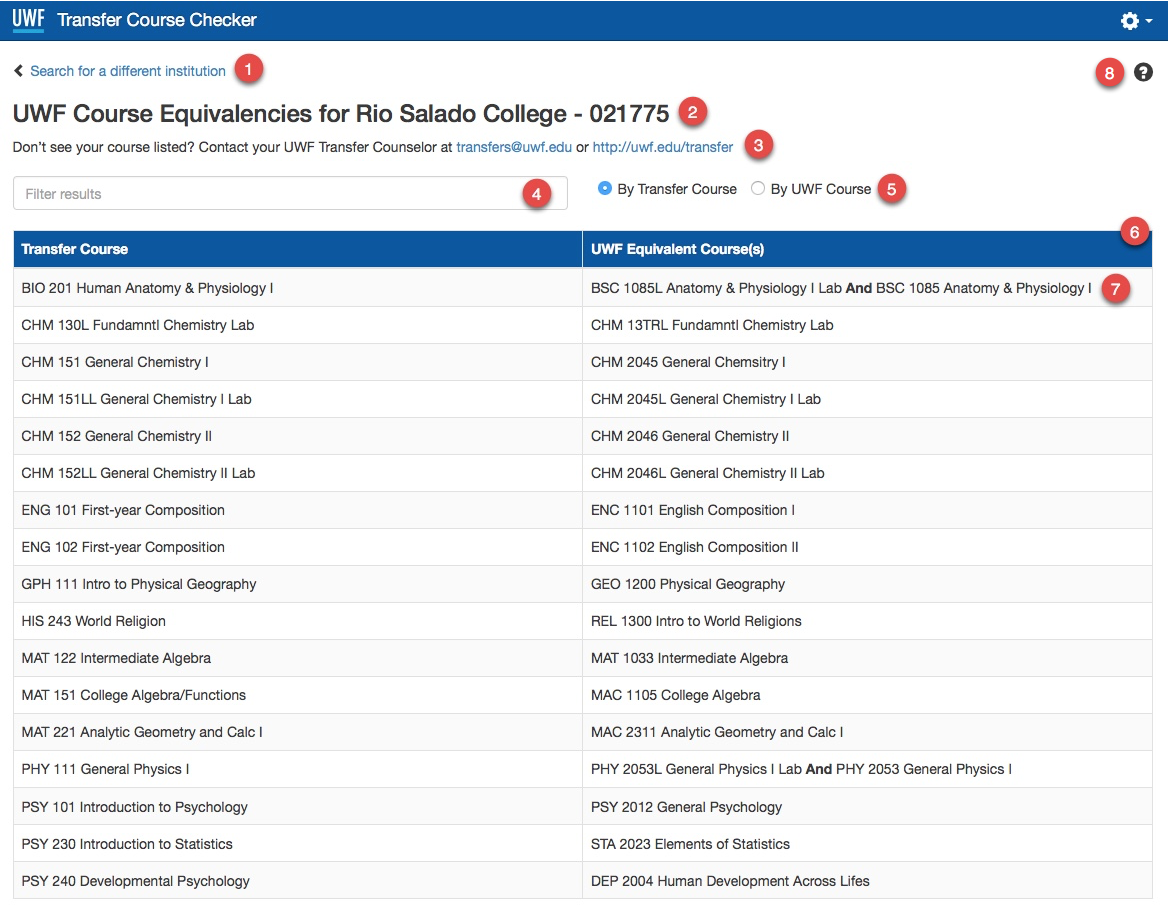Click MAC 2311 Analytic Geometry and Calc I
The width and height of the screenshot is (1169, 912).
tap(717, 732)
